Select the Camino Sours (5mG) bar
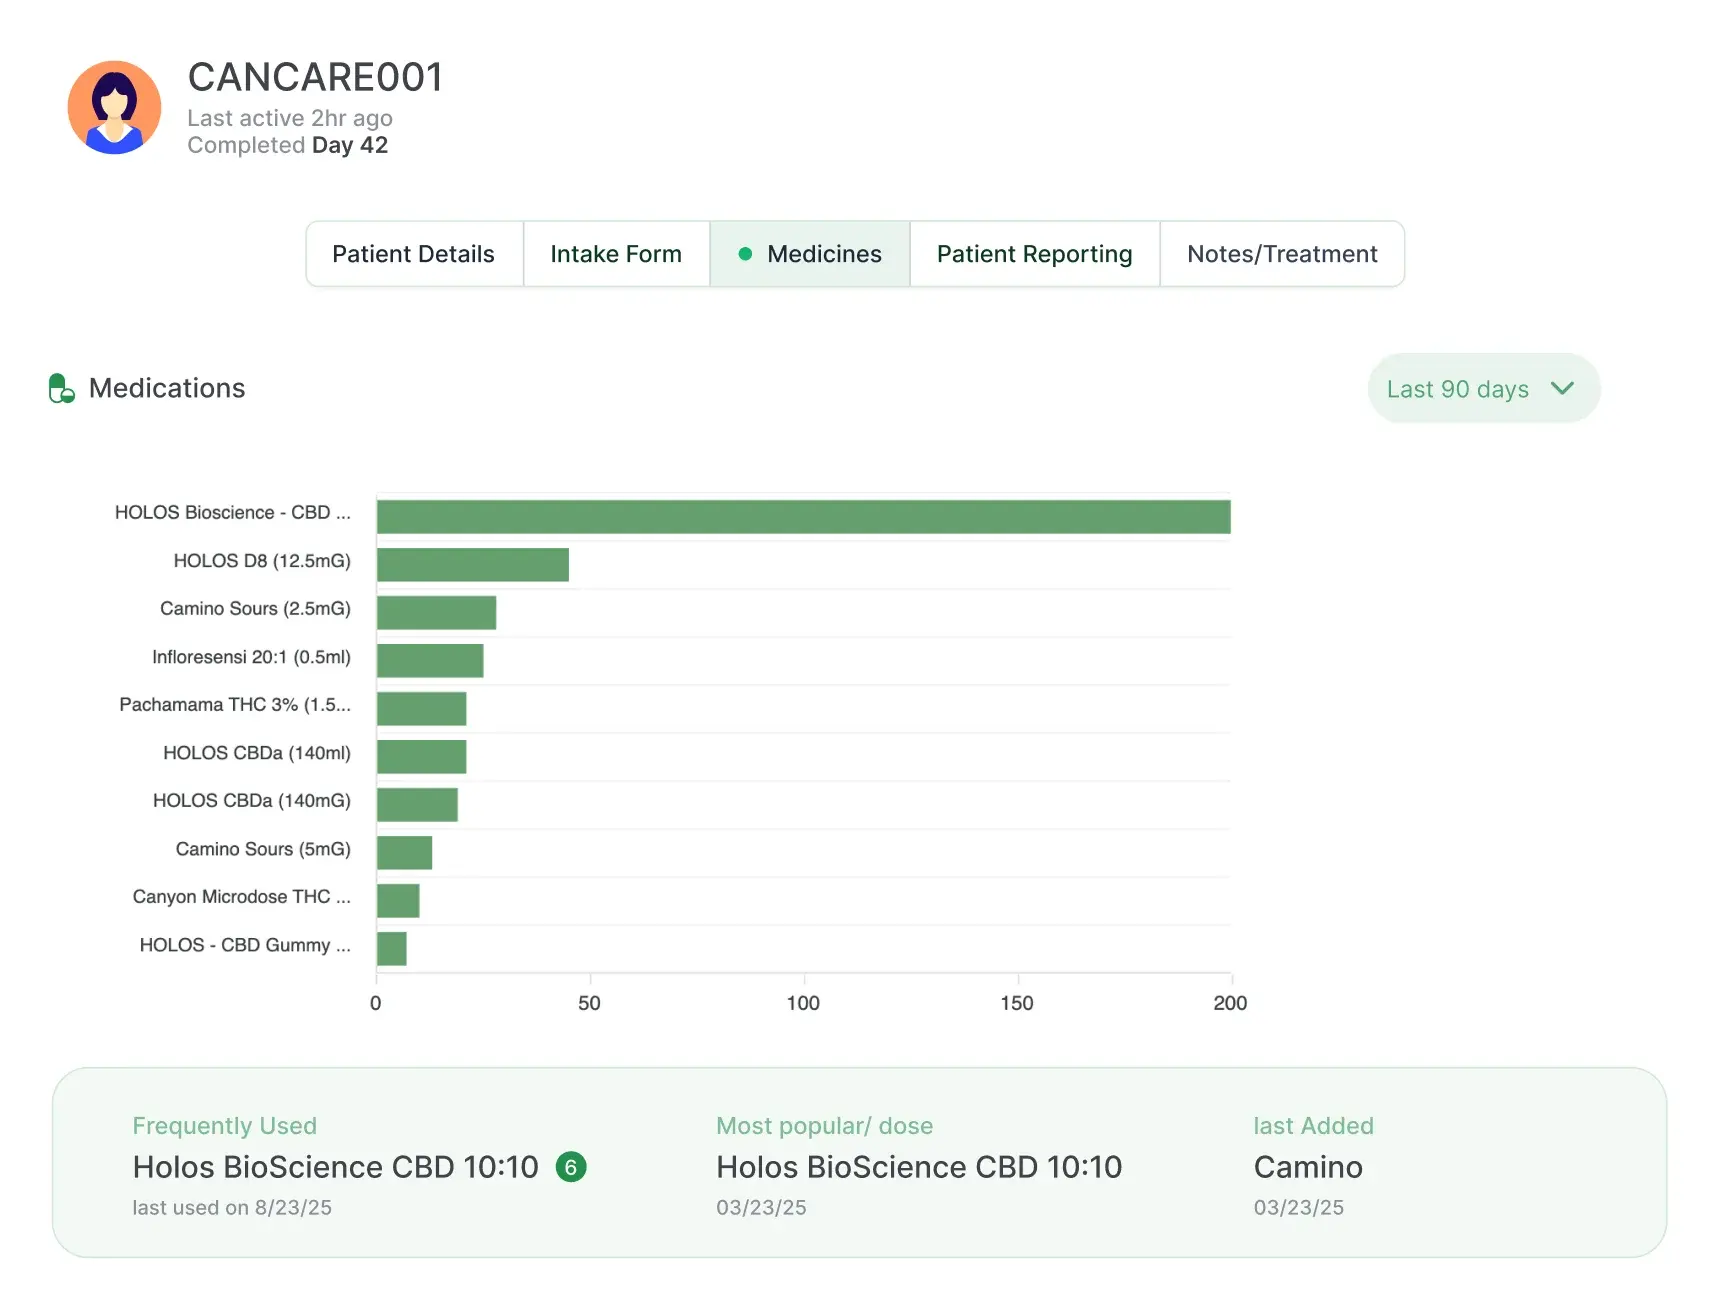The image size is (1712, 1308). point(404,853)
